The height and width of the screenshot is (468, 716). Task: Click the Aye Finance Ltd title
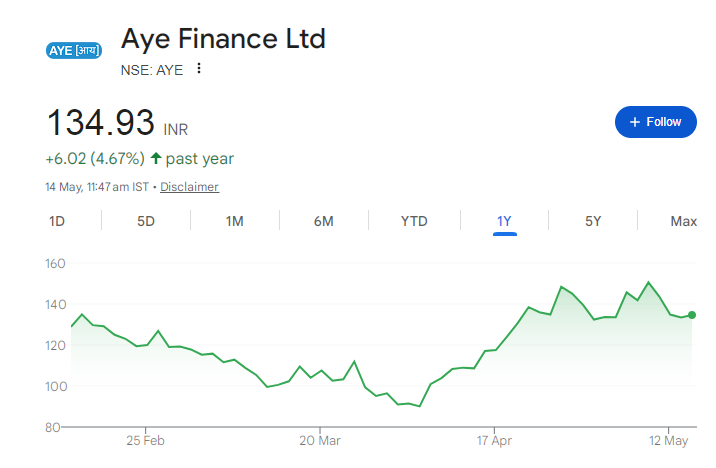pos(223,38)
